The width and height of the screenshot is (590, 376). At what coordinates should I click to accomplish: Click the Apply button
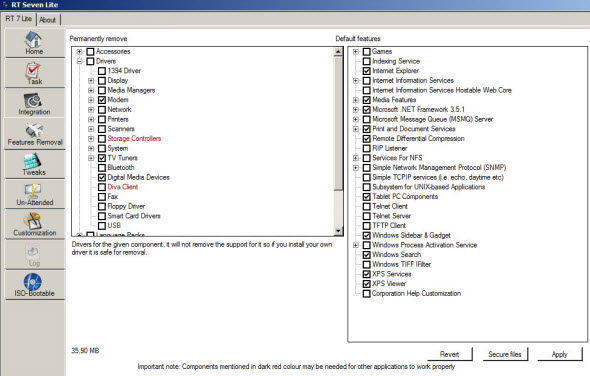point(559,354)
